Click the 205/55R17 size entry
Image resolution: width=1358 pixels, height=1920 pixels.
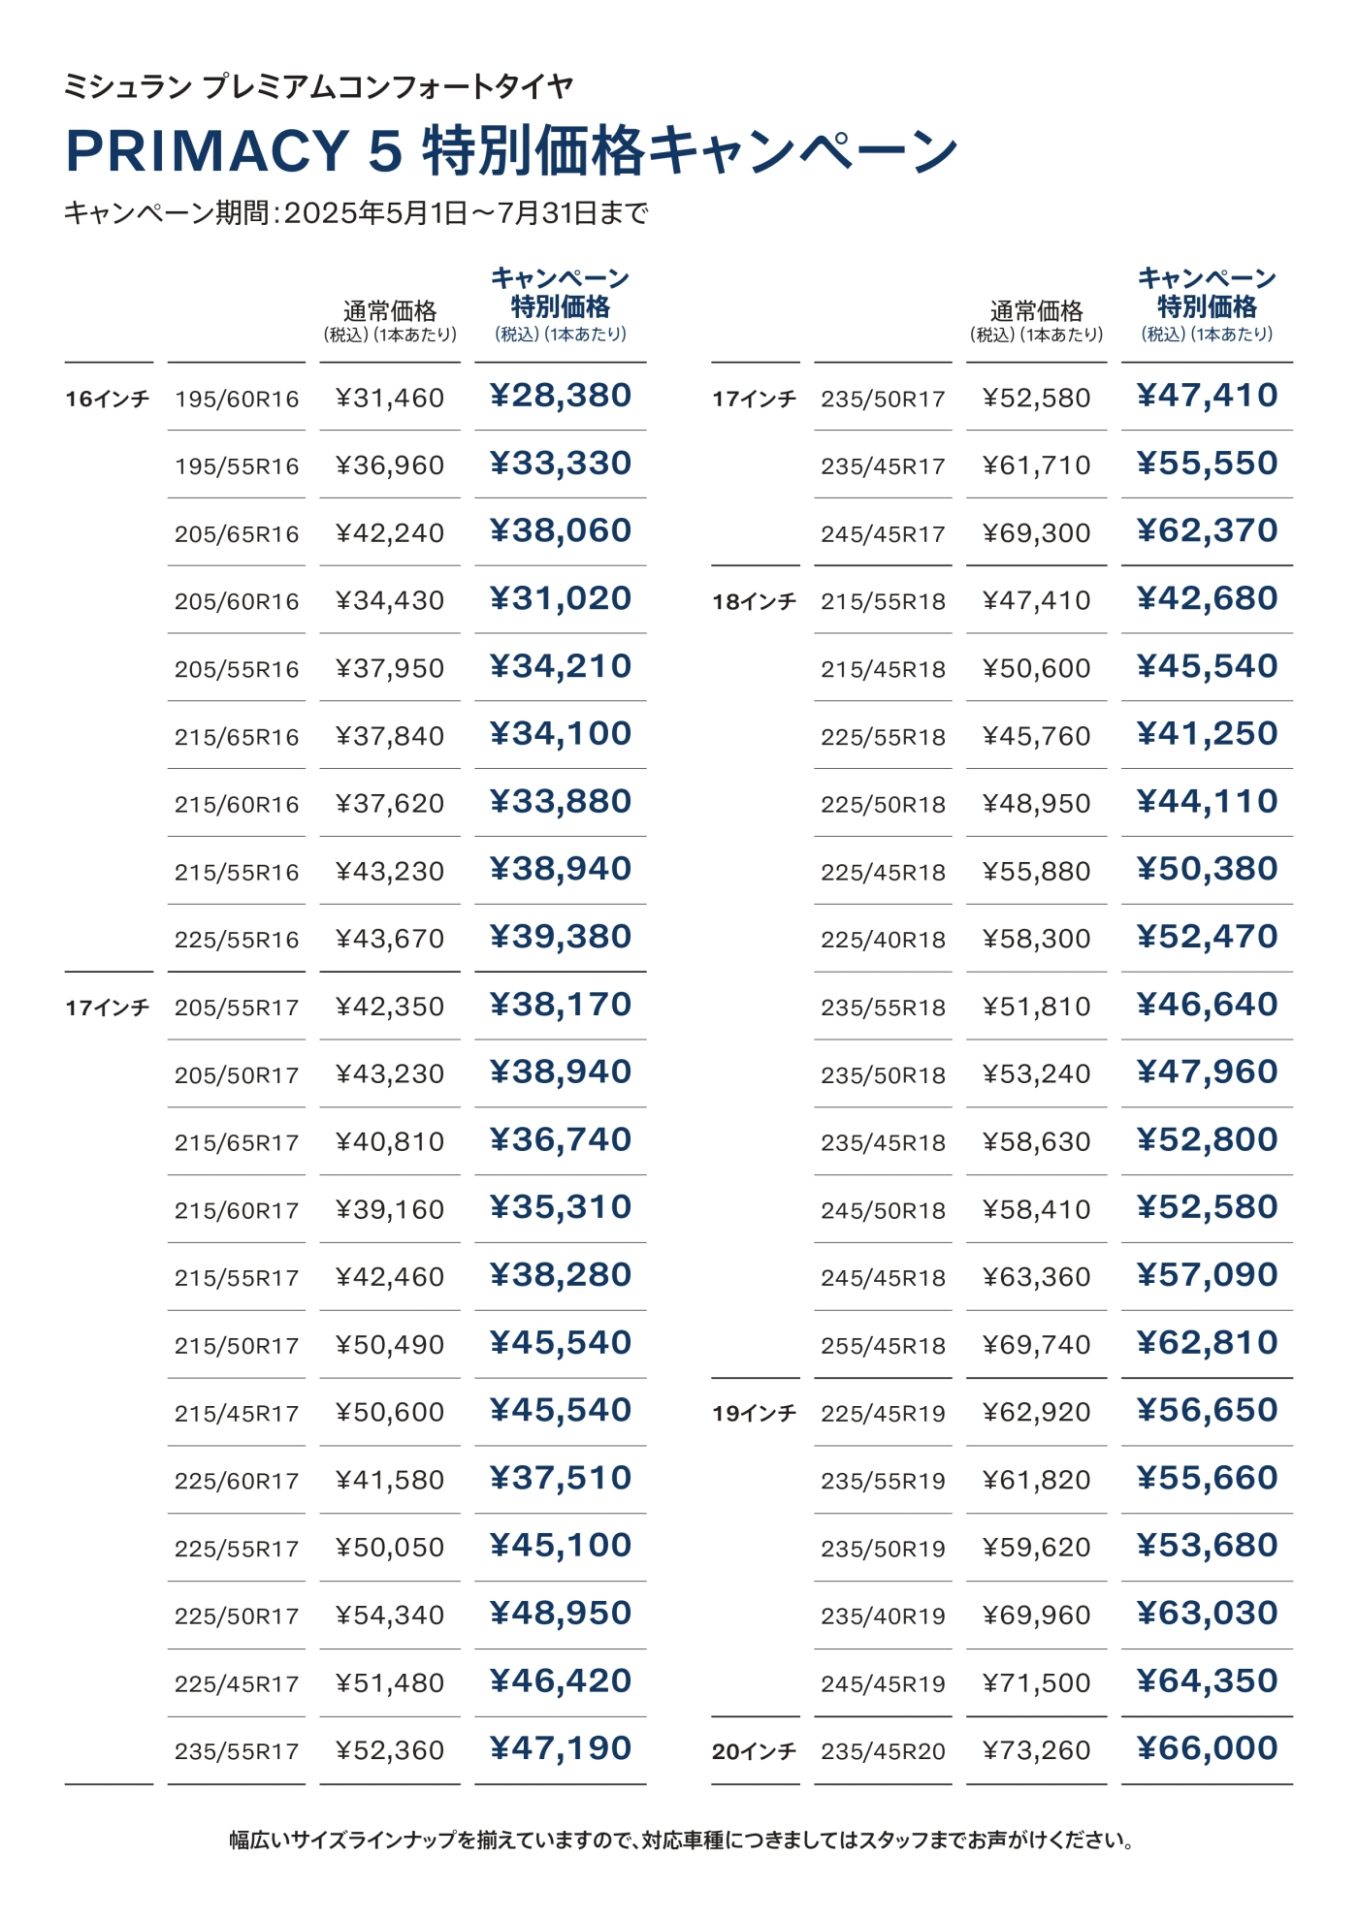[x=237, y=1007]
